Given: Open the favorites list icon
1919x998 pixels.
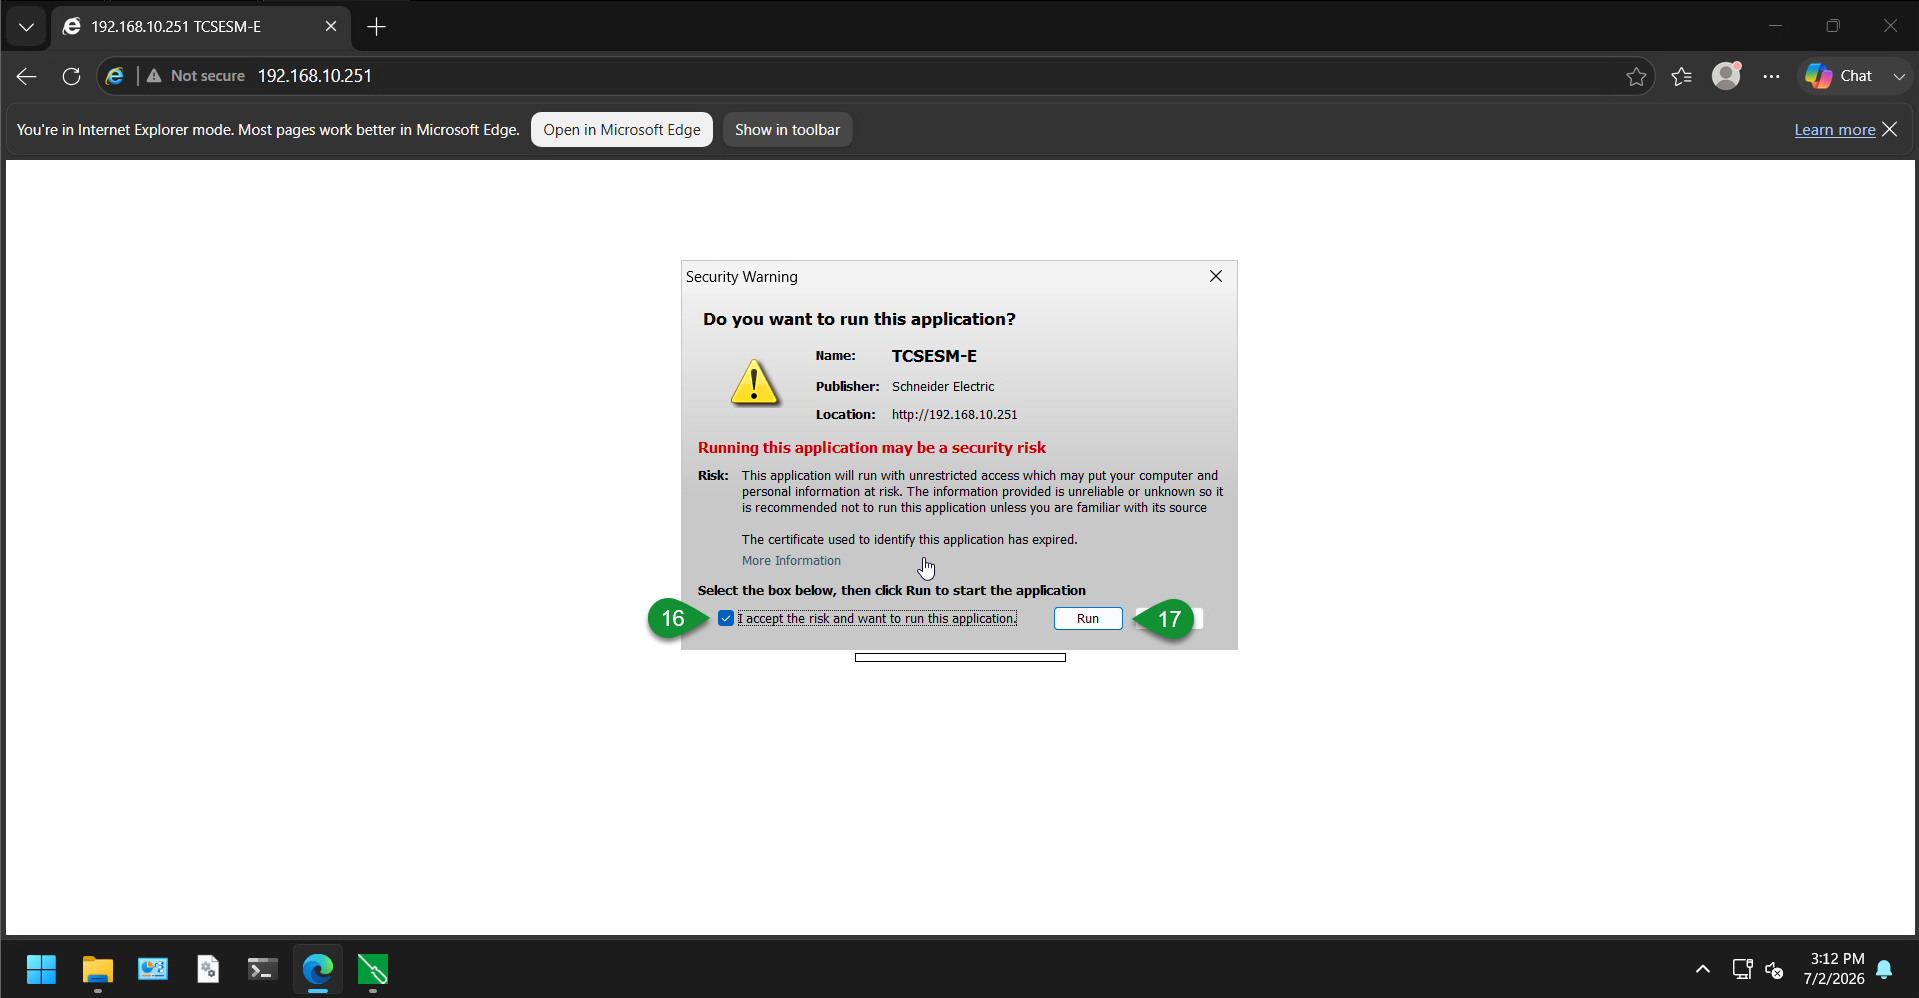Looking at the screenshot, I should 1682,76.
